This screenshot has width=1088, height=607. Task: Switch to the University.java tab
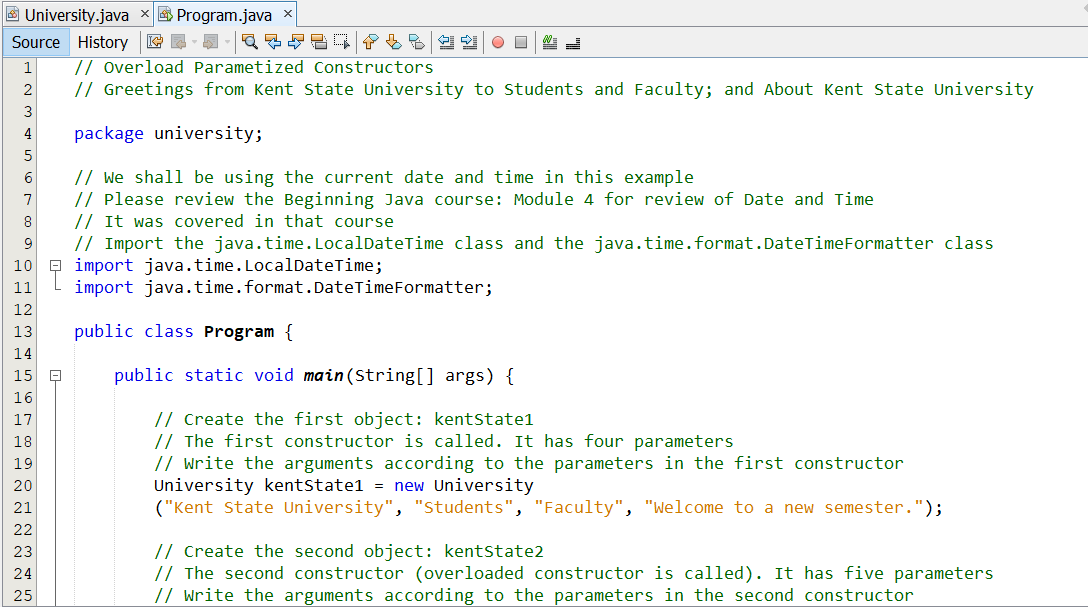[76, 15]
